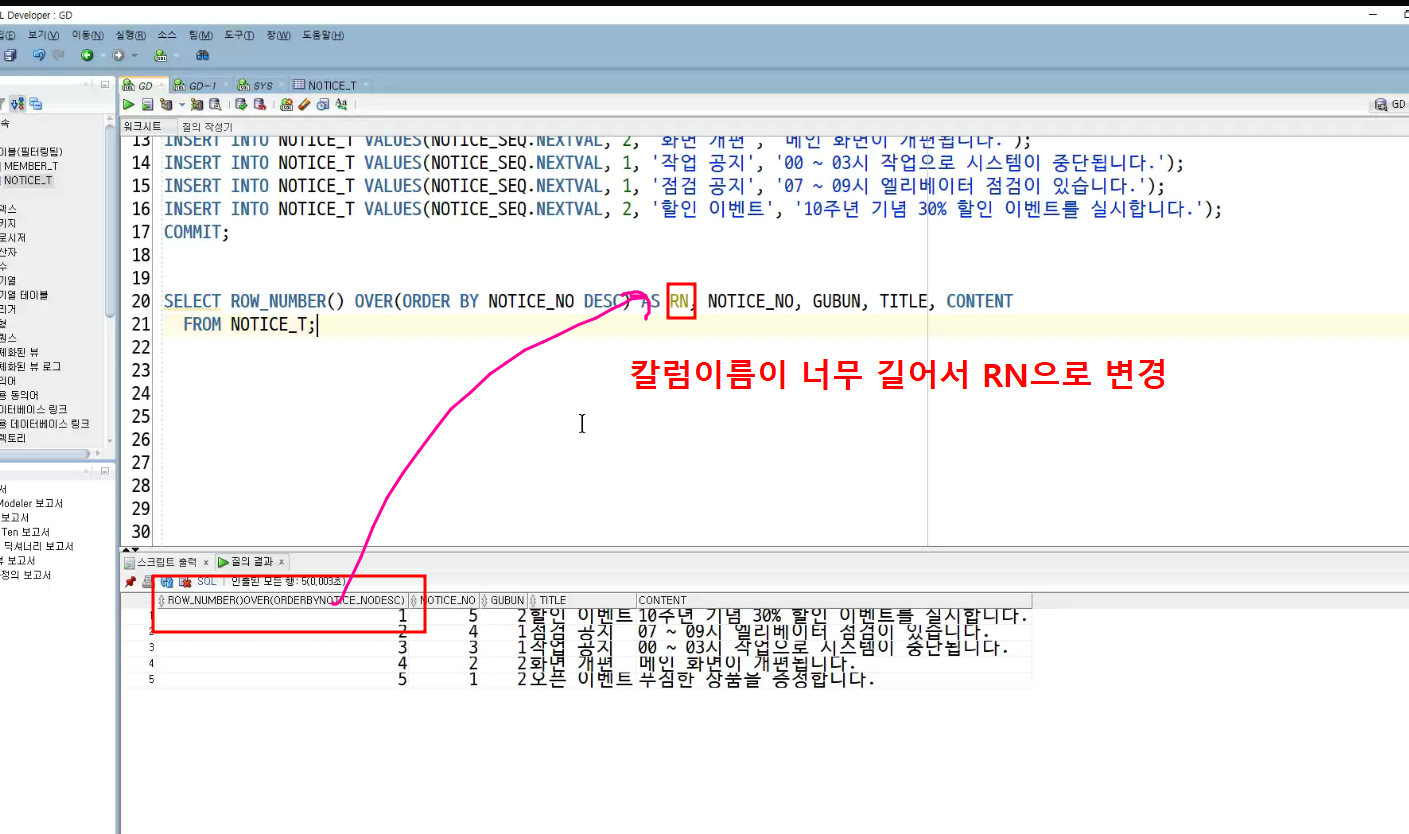Select the MEMBER_T table in the connections tree

click(x=30, y=166)
